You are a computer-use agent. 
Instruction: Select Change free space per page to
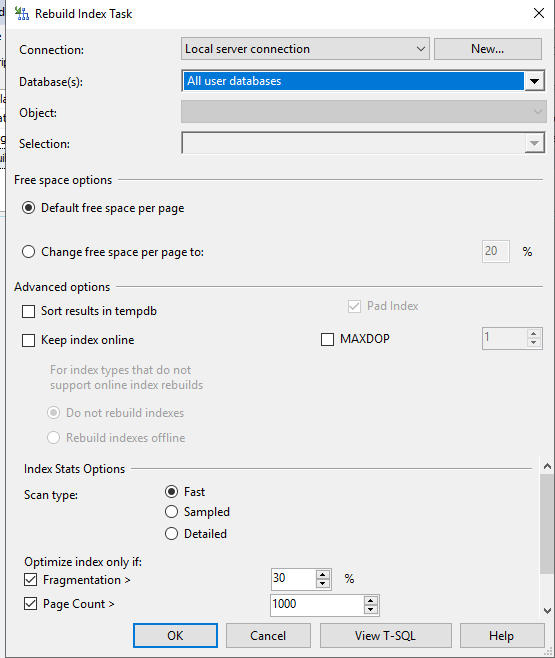(x=29, y=252)
